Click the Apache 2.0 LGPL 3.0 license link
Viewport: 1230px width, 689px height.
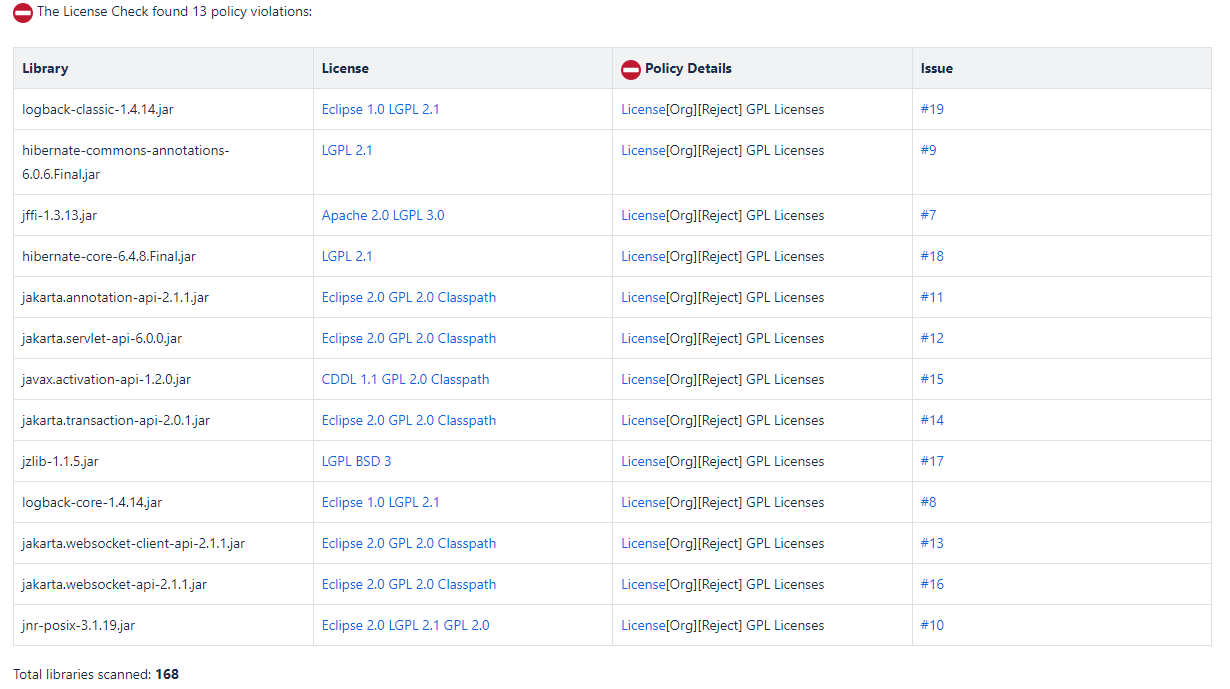click(x=382, y=215)
